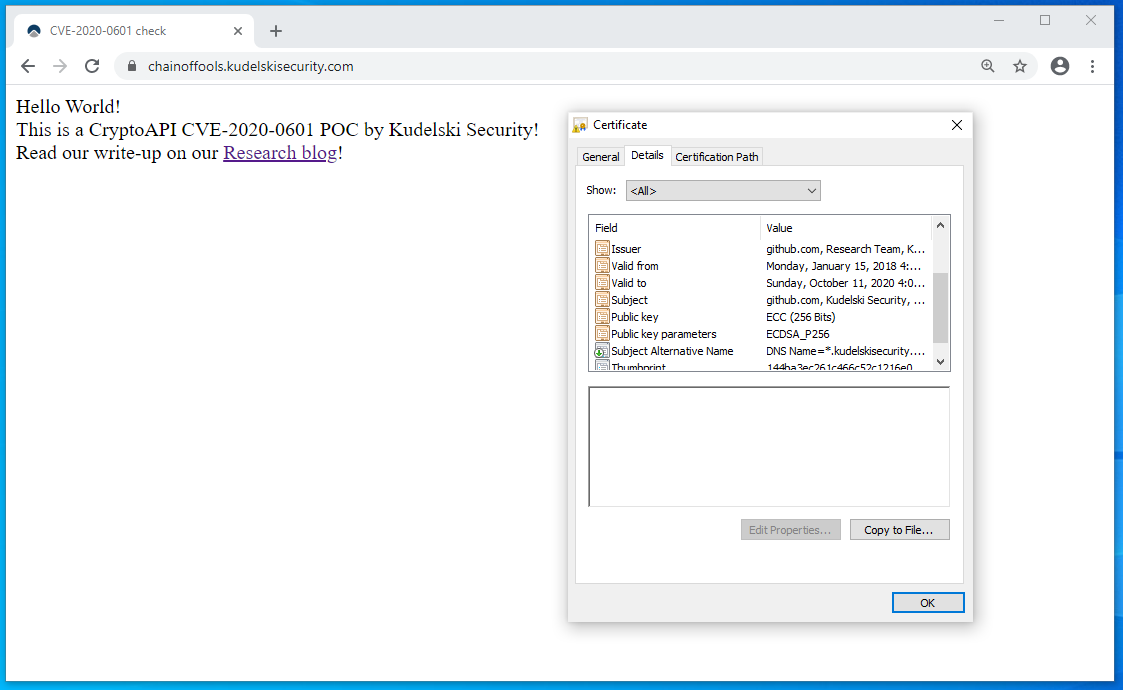Open the Chrome profile avatar
The image size is (1123, 690).
tap(1060, 66)
